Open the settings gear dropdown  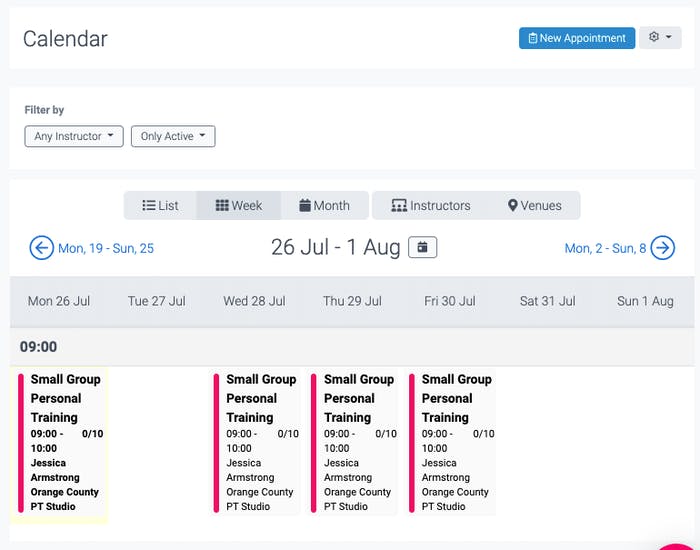click(659, 38)
